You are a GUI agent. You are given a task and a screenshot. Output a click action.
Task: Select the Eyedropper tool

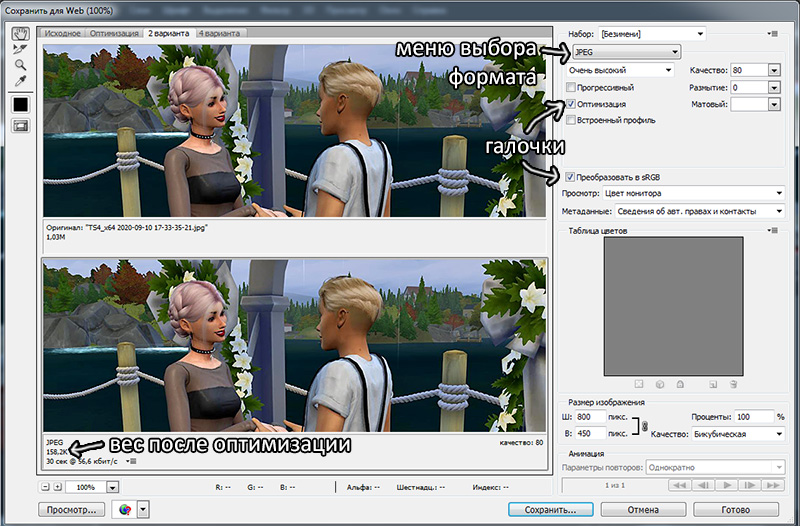(x=20, y=81)
